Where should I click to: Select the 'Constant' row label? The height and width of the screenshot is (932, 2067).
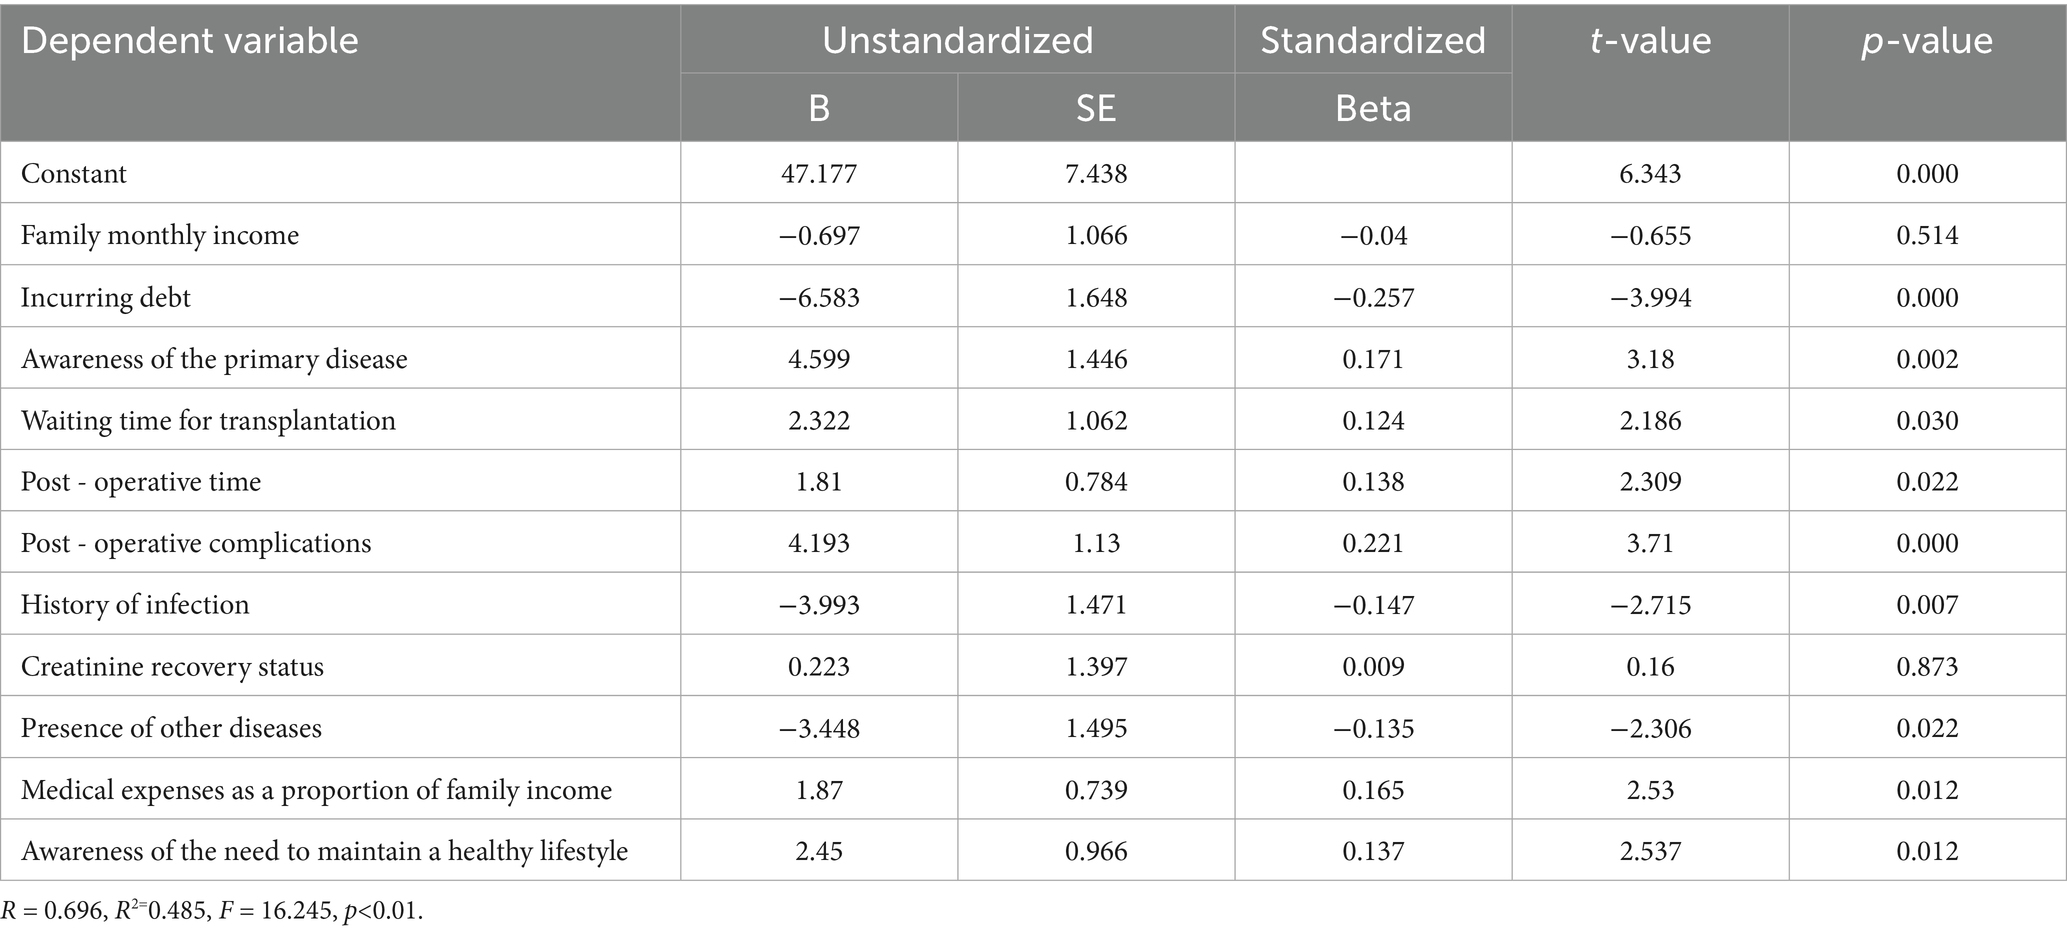74,174
